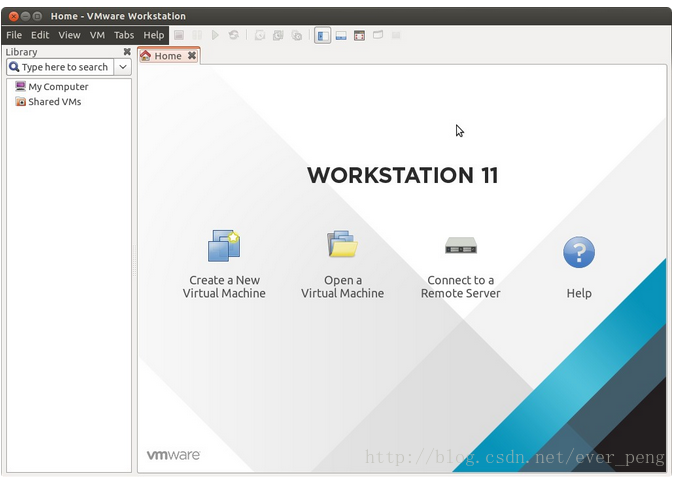Image resolution: width=676 pixels, height=477 pixels.
Task: Click the full screen mode toolbar icon
Action: point(359,35)
